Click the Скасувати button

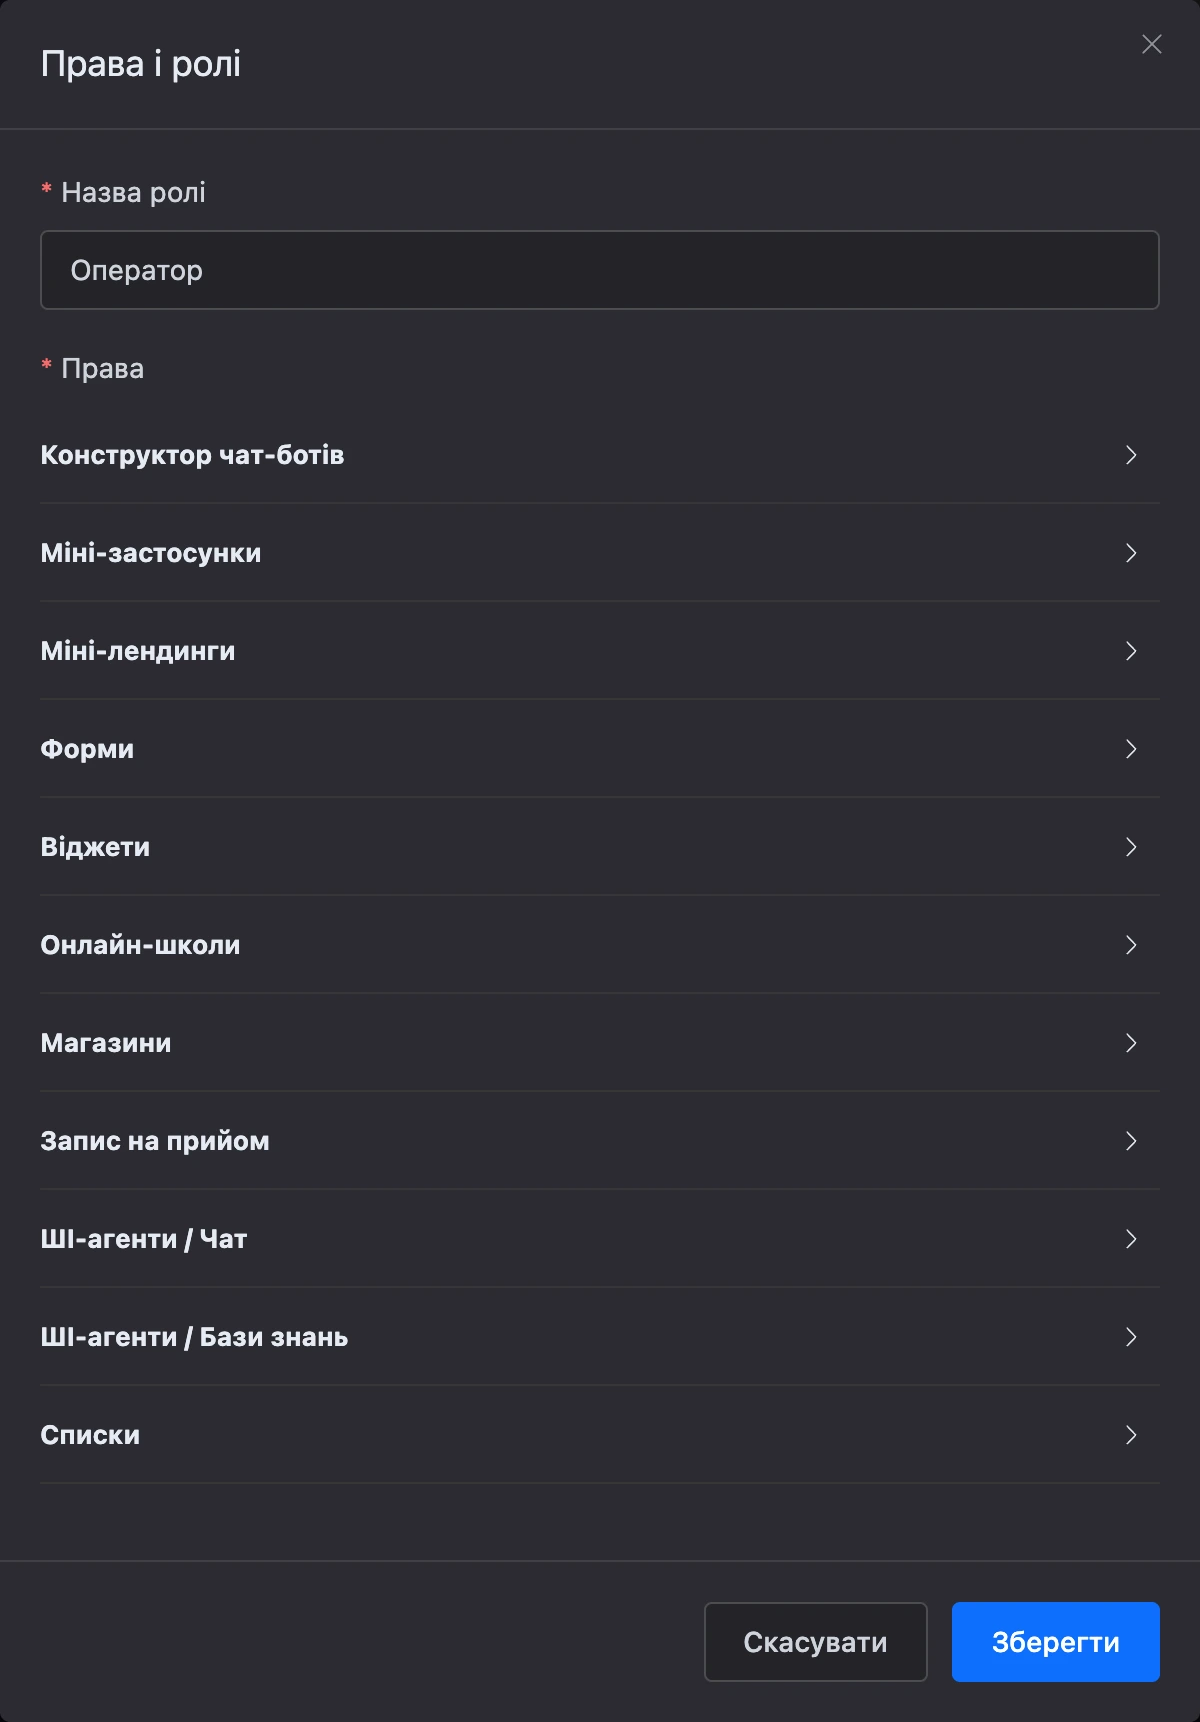pos(816,1642)
